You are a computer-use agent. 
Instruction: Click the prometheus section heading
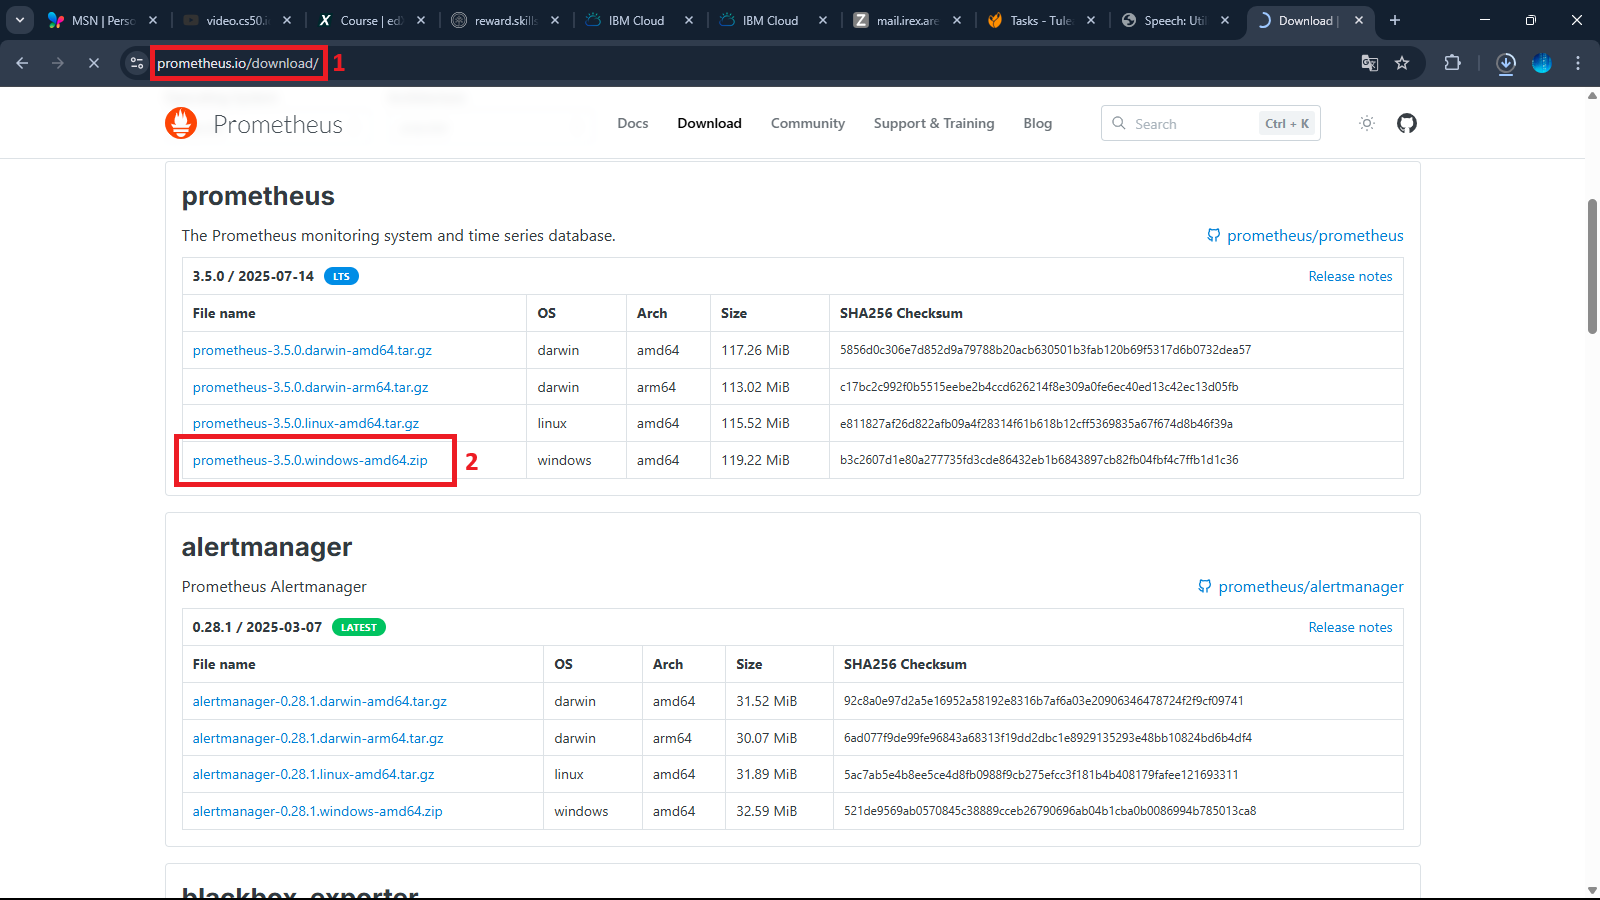tap(258, 196)
